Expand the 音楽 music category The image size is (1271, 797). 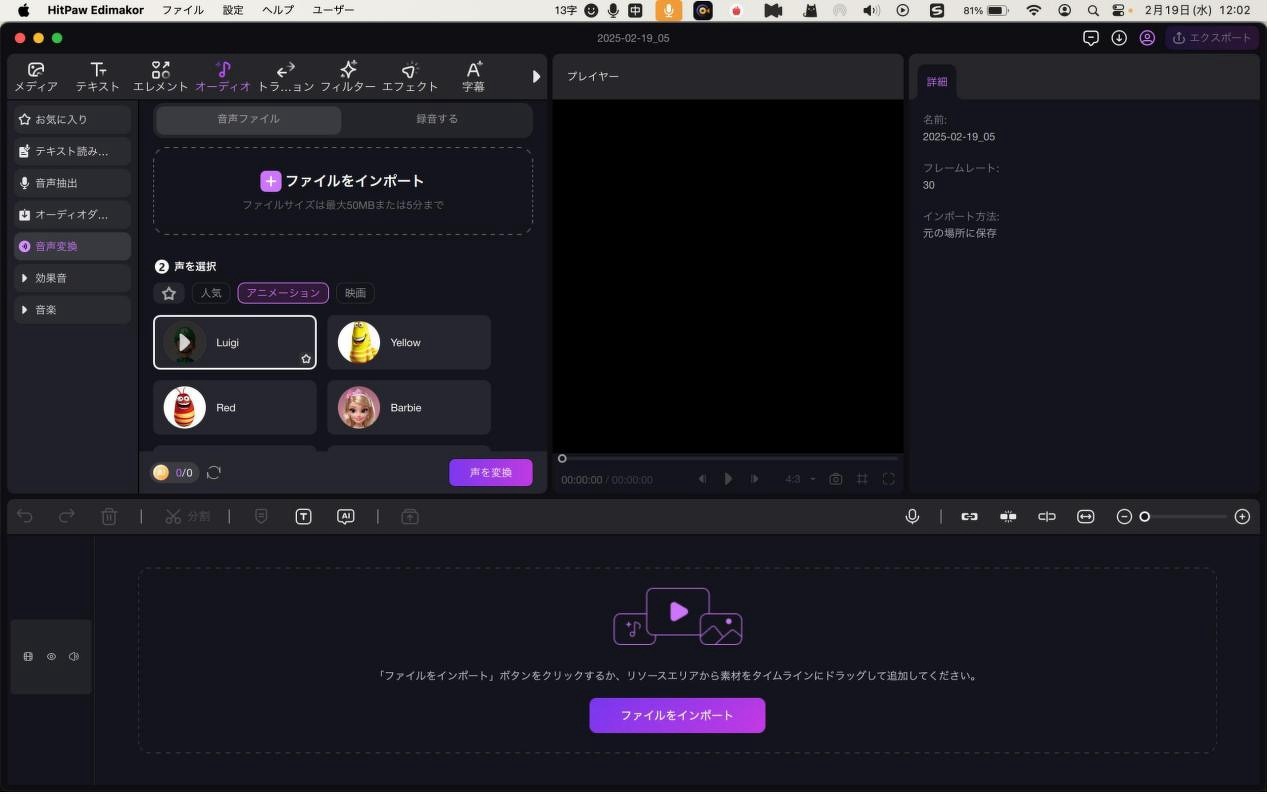pos(72,311)
